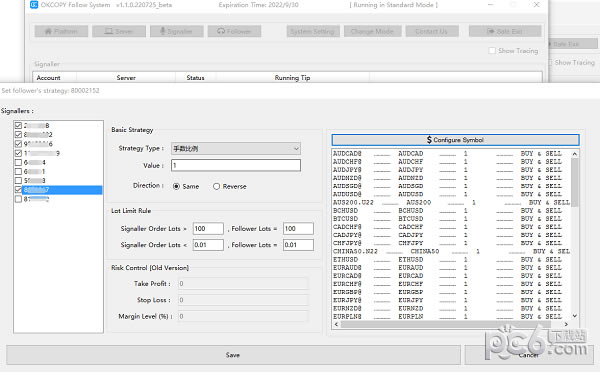
Task: Click the Configure Symbol dollar button
Action: [455, 140]
